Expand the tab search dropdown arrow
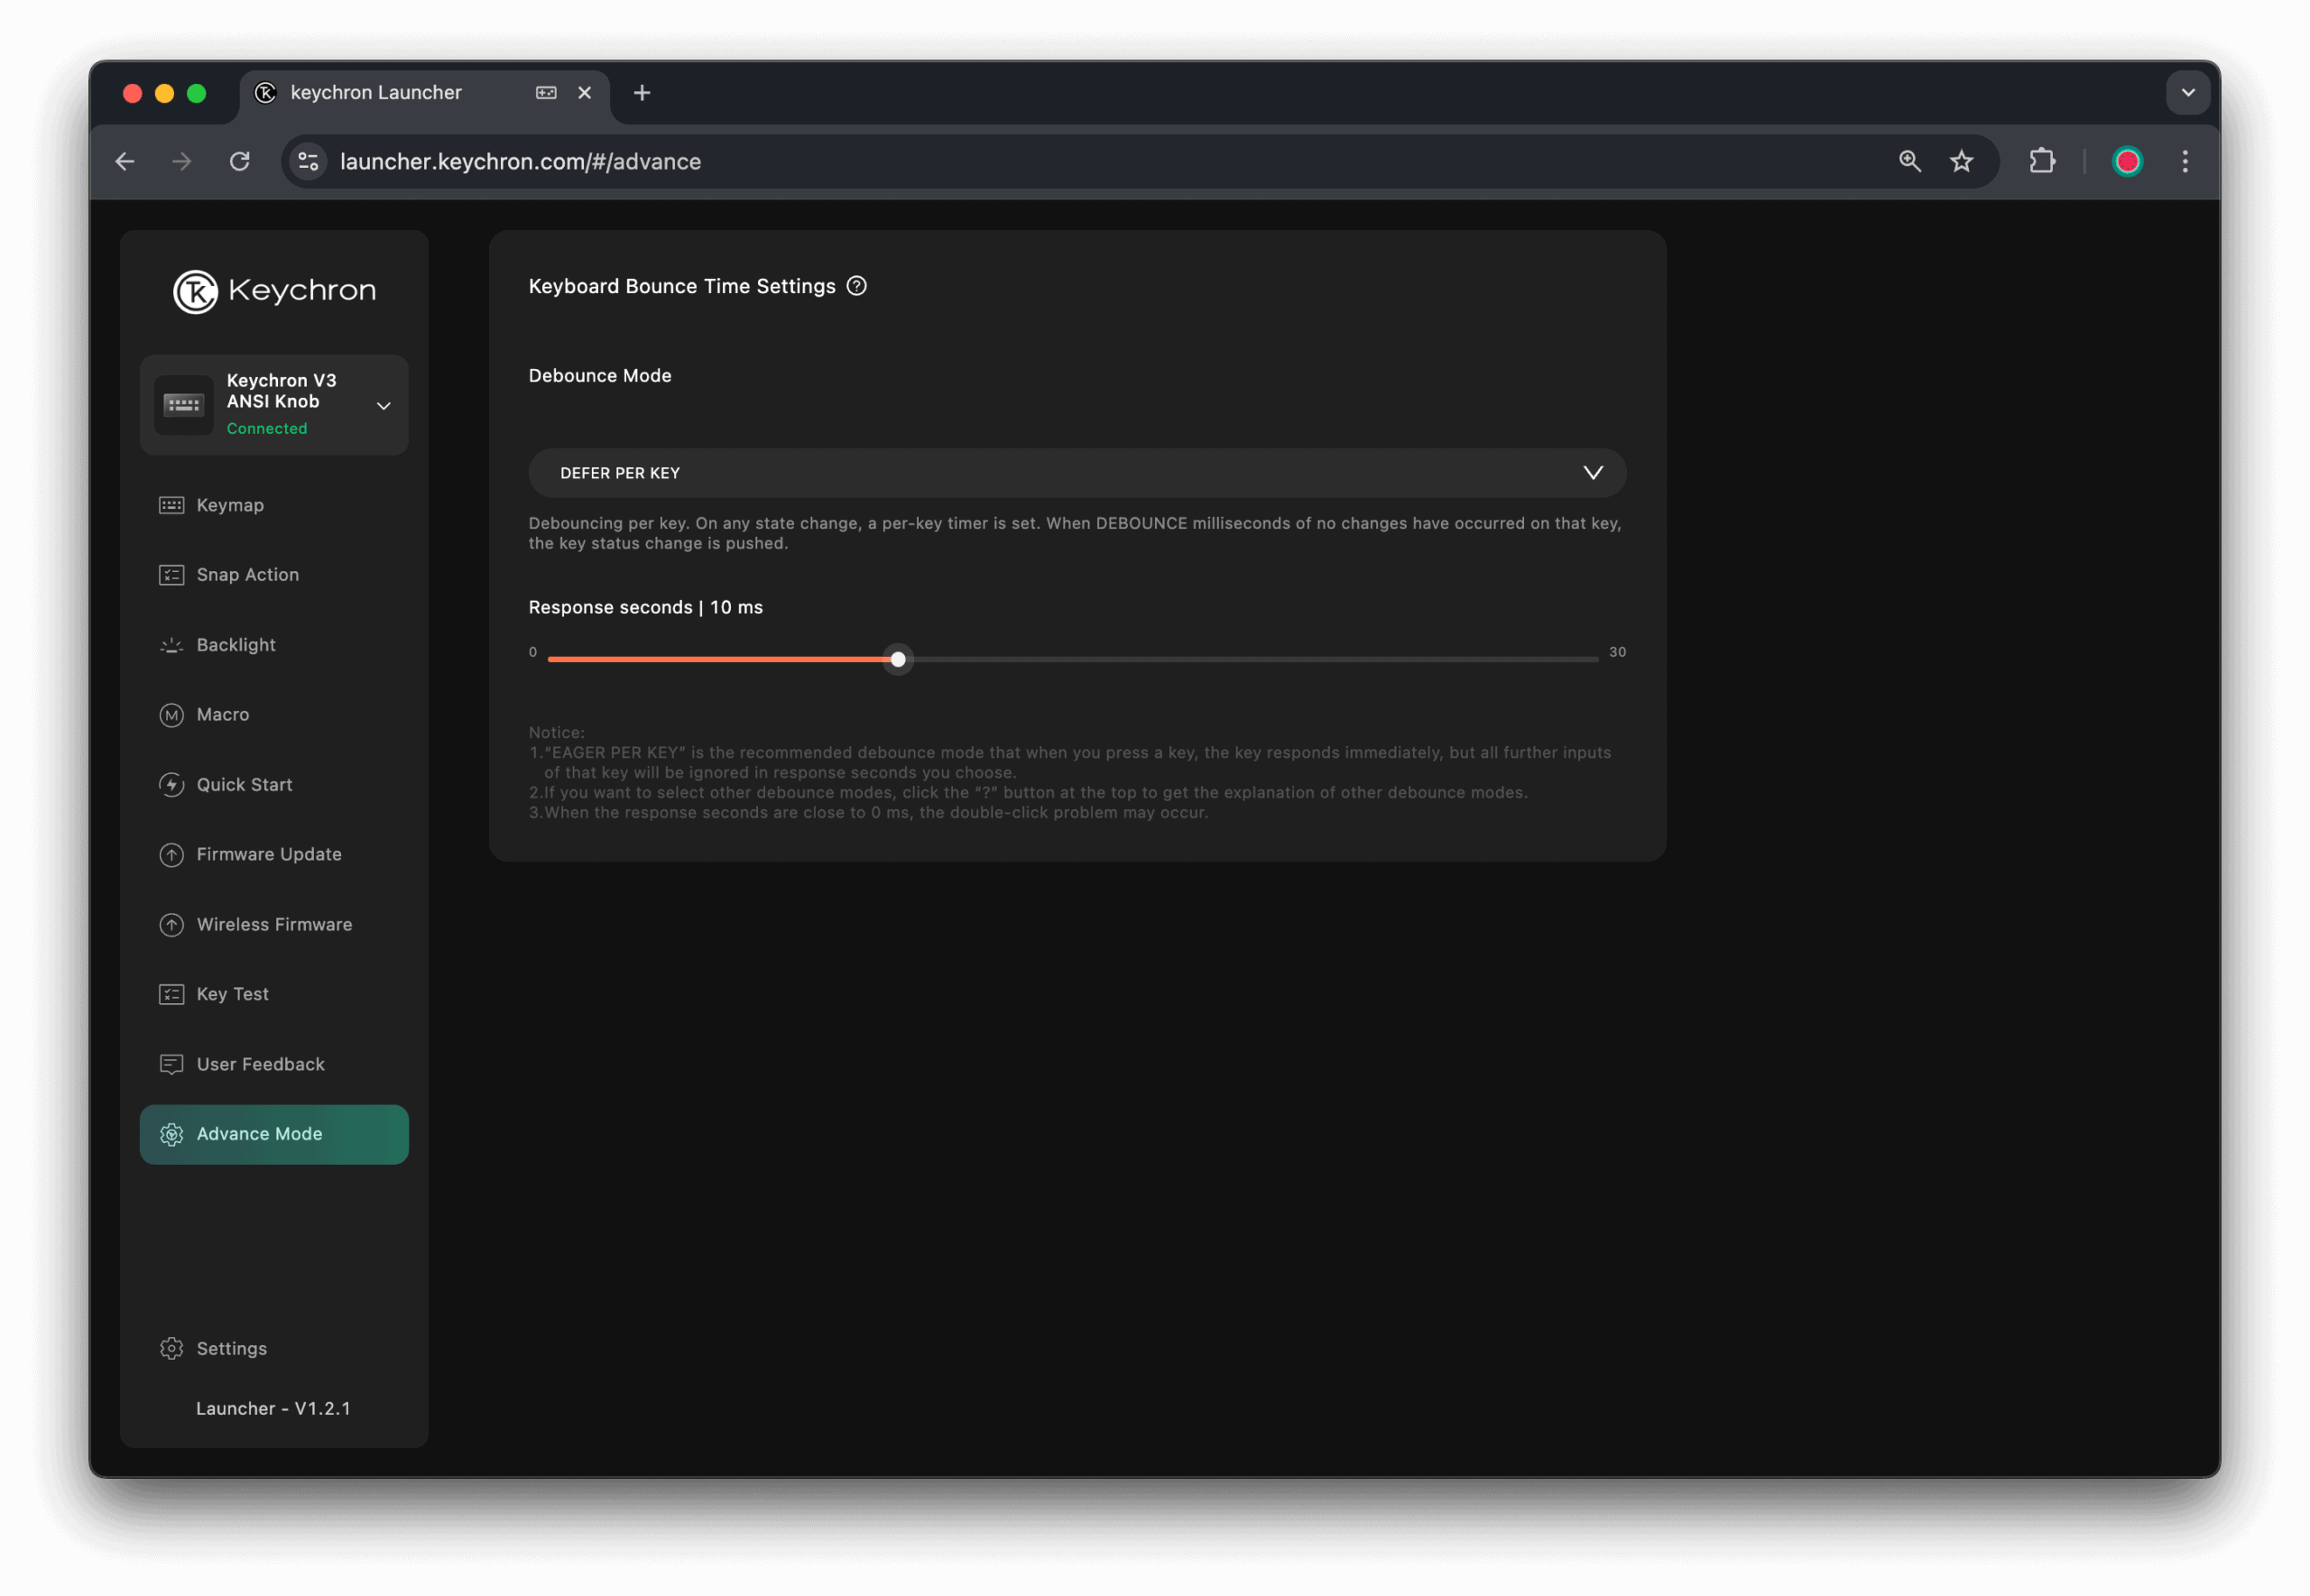This screenshot has height=1596, width=2310. [x=2188, y=93]
